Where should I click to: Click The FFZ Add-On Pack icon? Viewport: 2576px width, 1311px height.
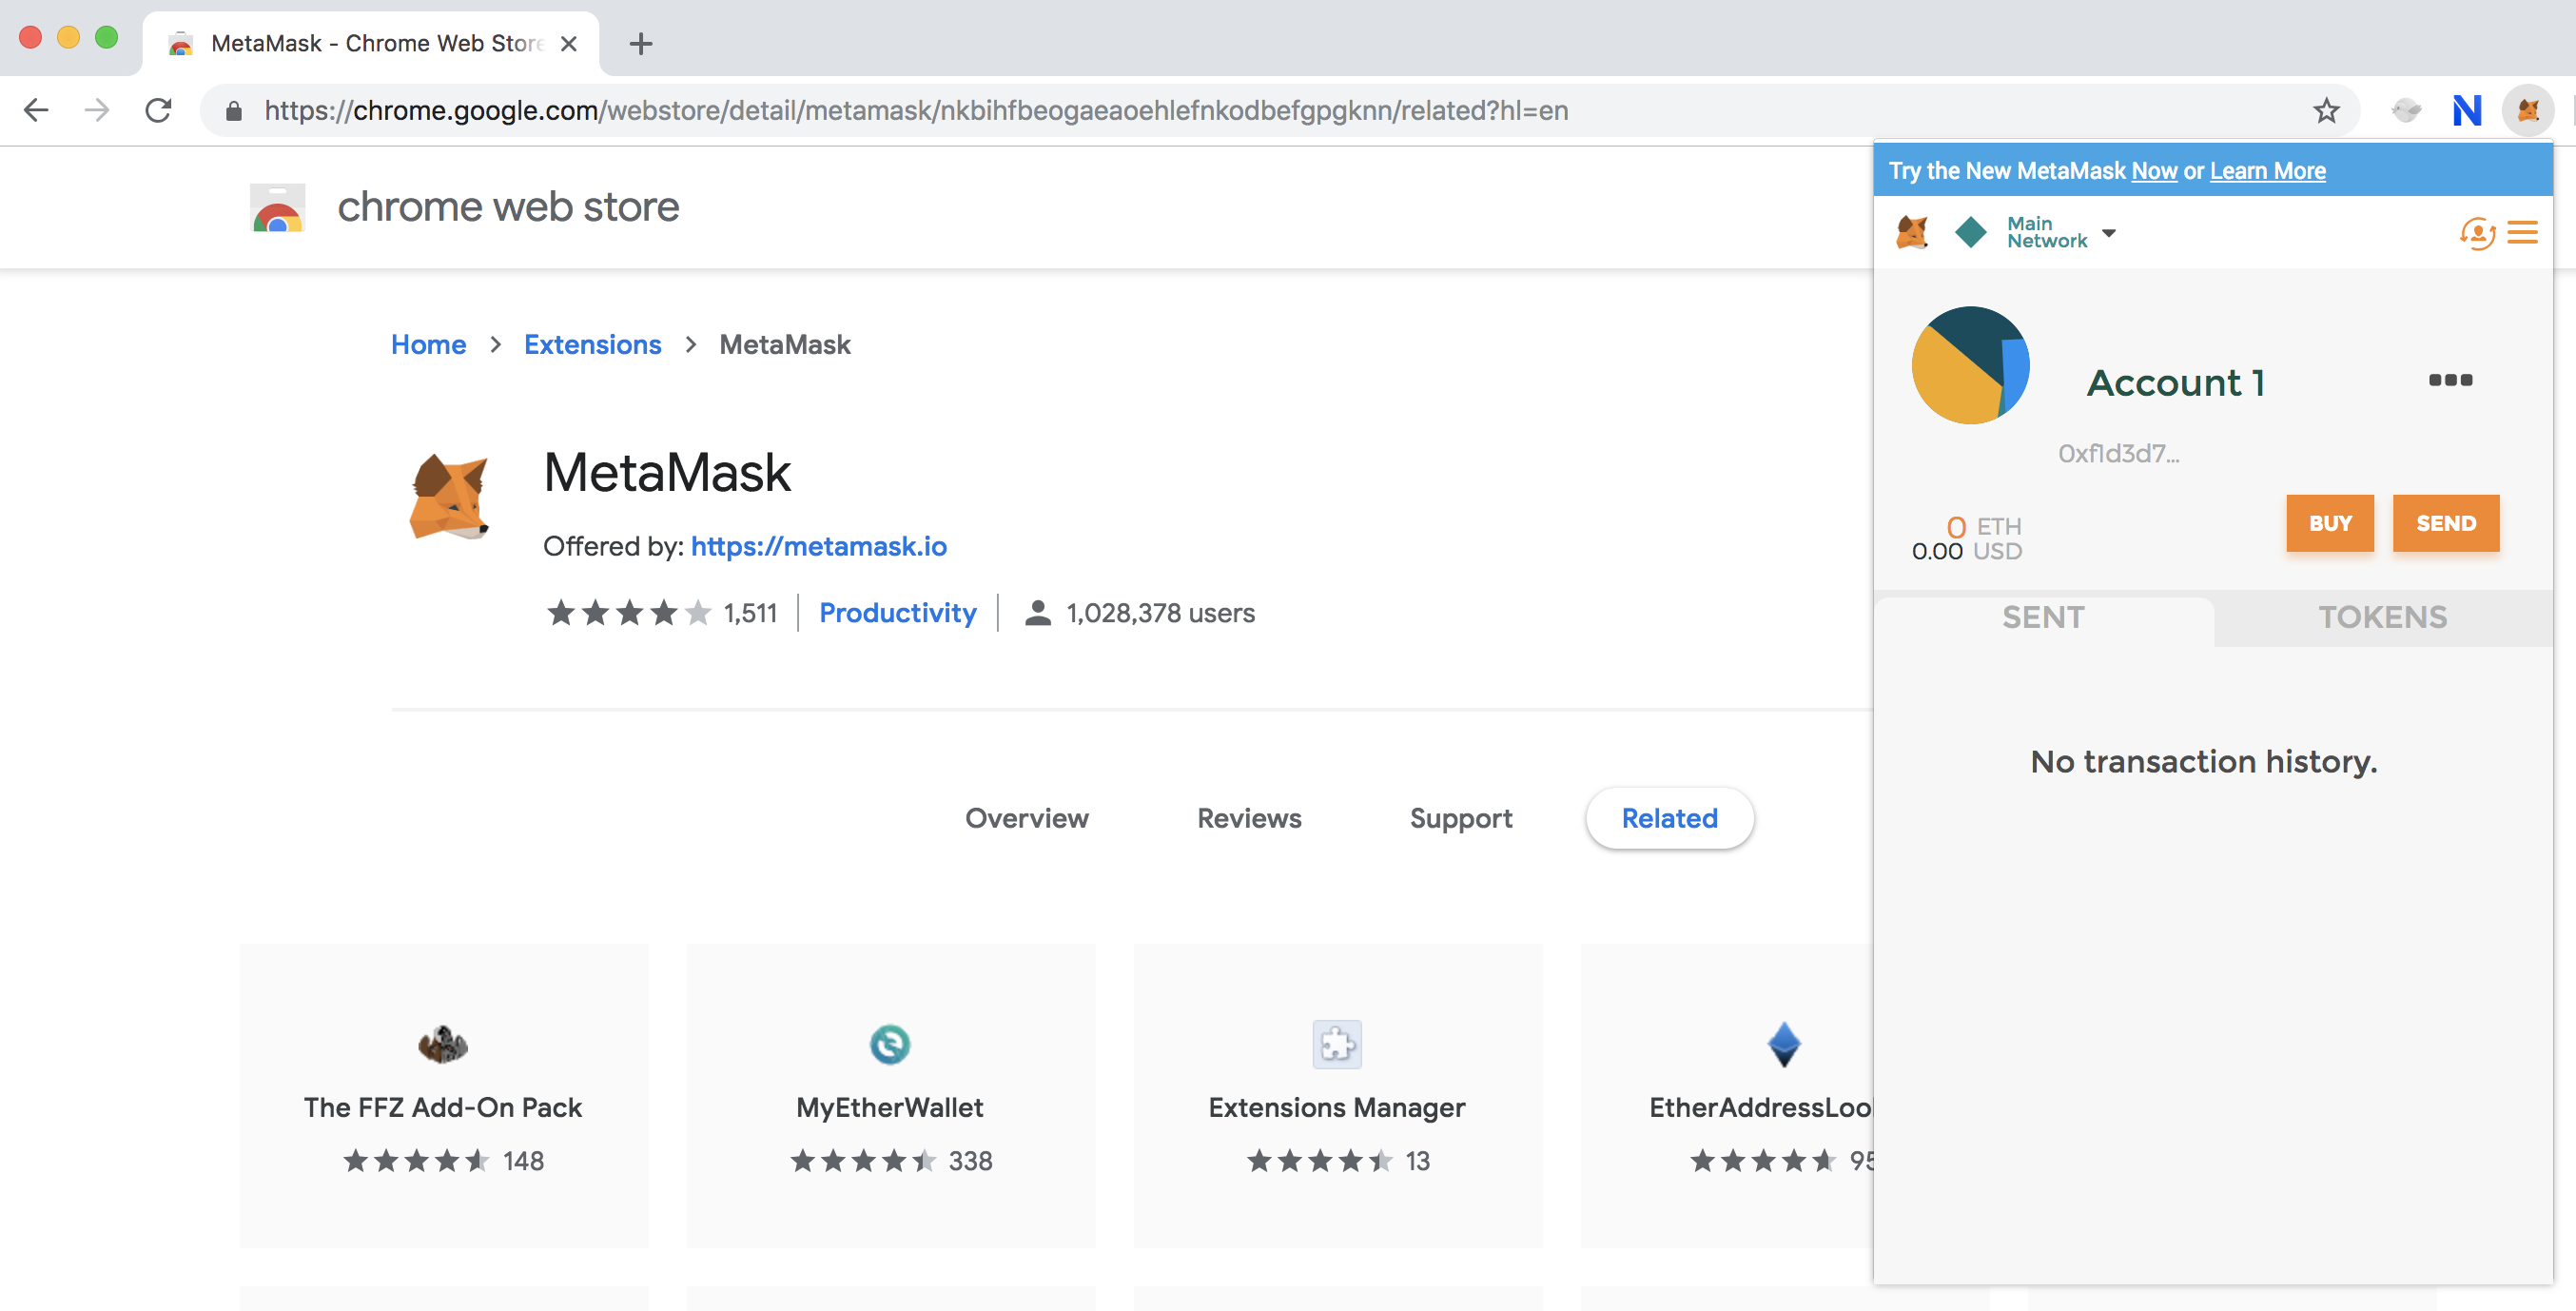pos(443,1045)
